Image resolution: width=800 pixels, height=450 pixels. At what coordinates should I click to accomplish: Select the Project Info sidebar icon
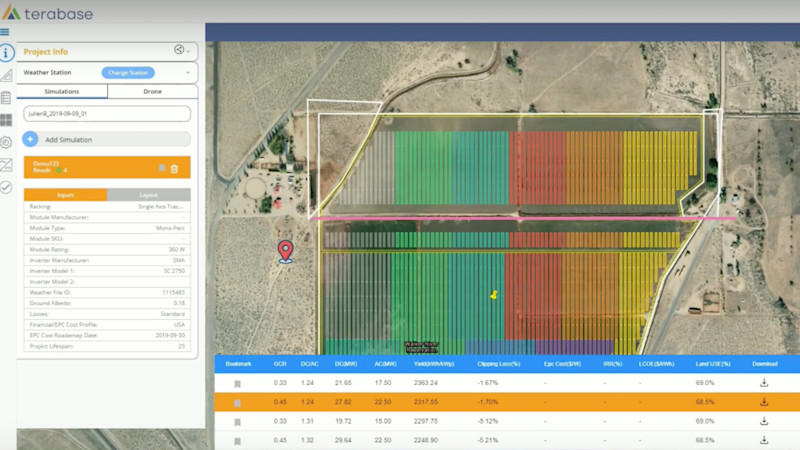click(x=6, y=53)
